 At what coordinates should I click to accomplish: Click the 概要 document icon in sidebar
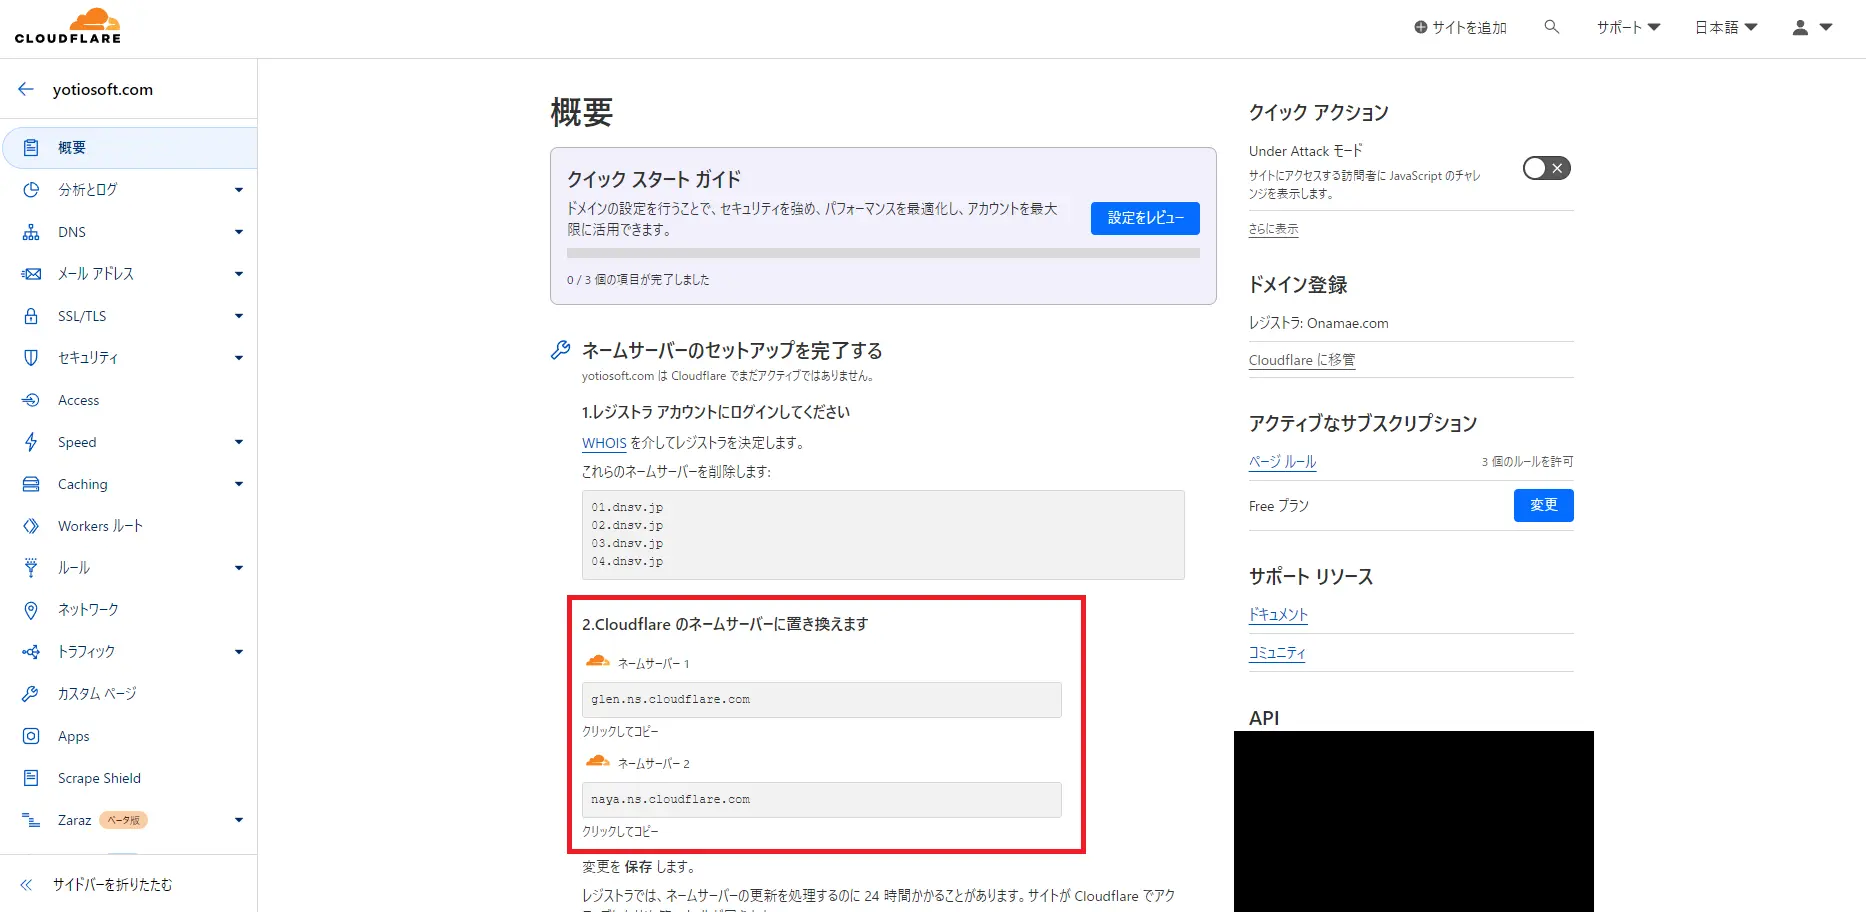click(x=31, y=147)
